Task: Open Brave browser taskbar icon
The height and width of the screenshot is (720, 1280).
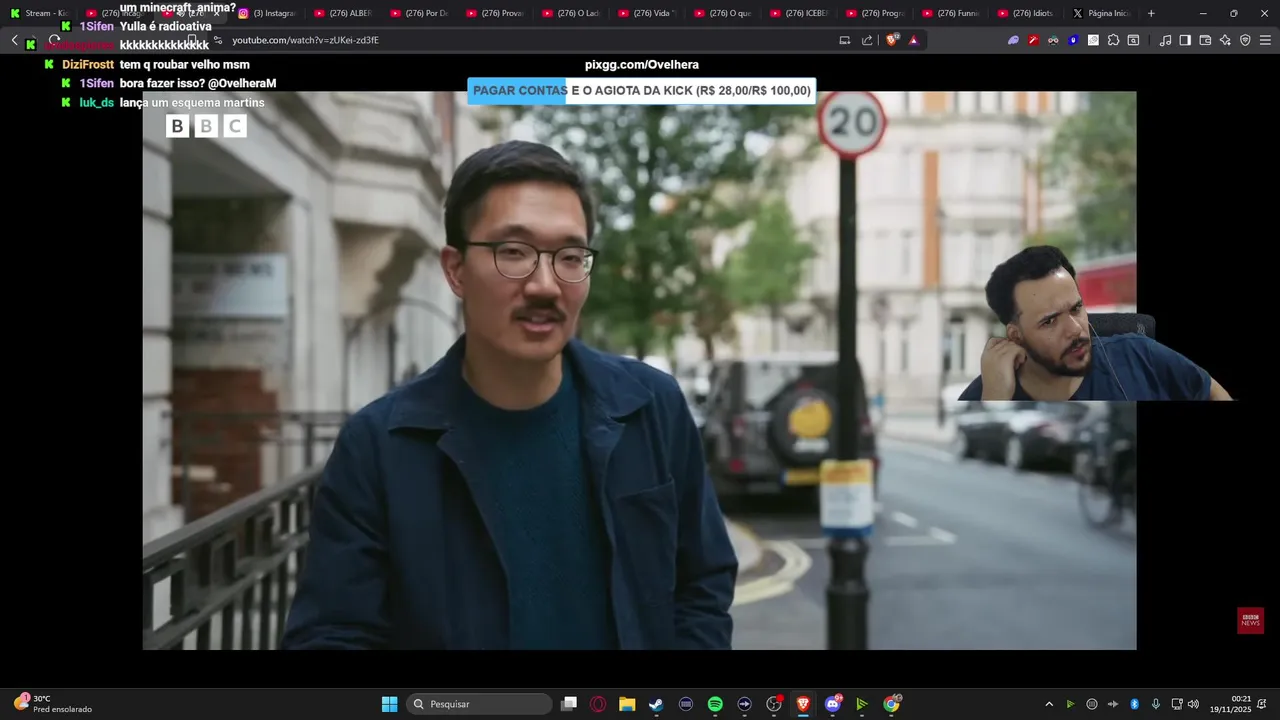Action: (x=803, y=704)
